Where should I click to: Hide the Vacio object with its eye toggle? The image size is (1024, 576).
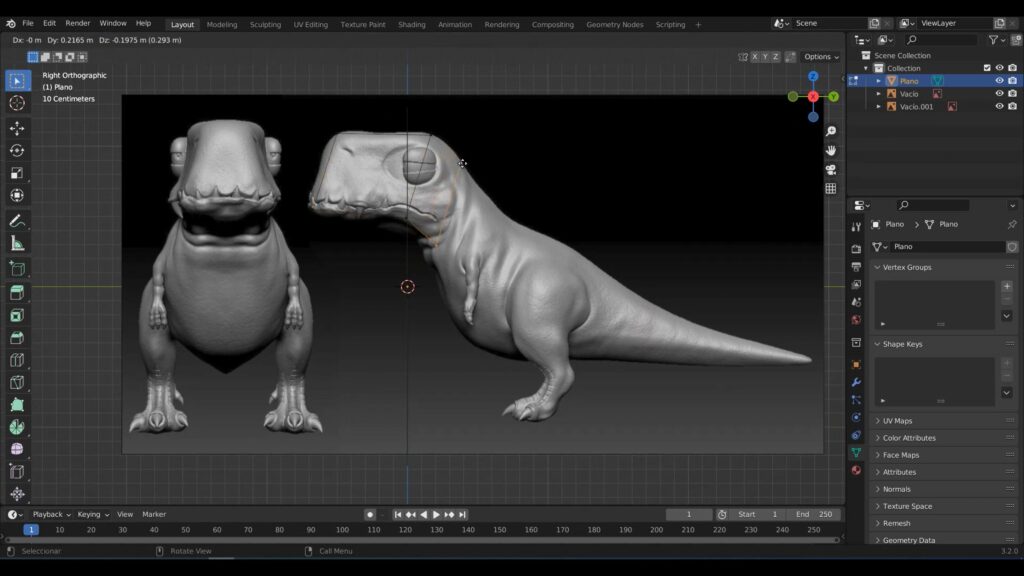tap(1000, 94)
